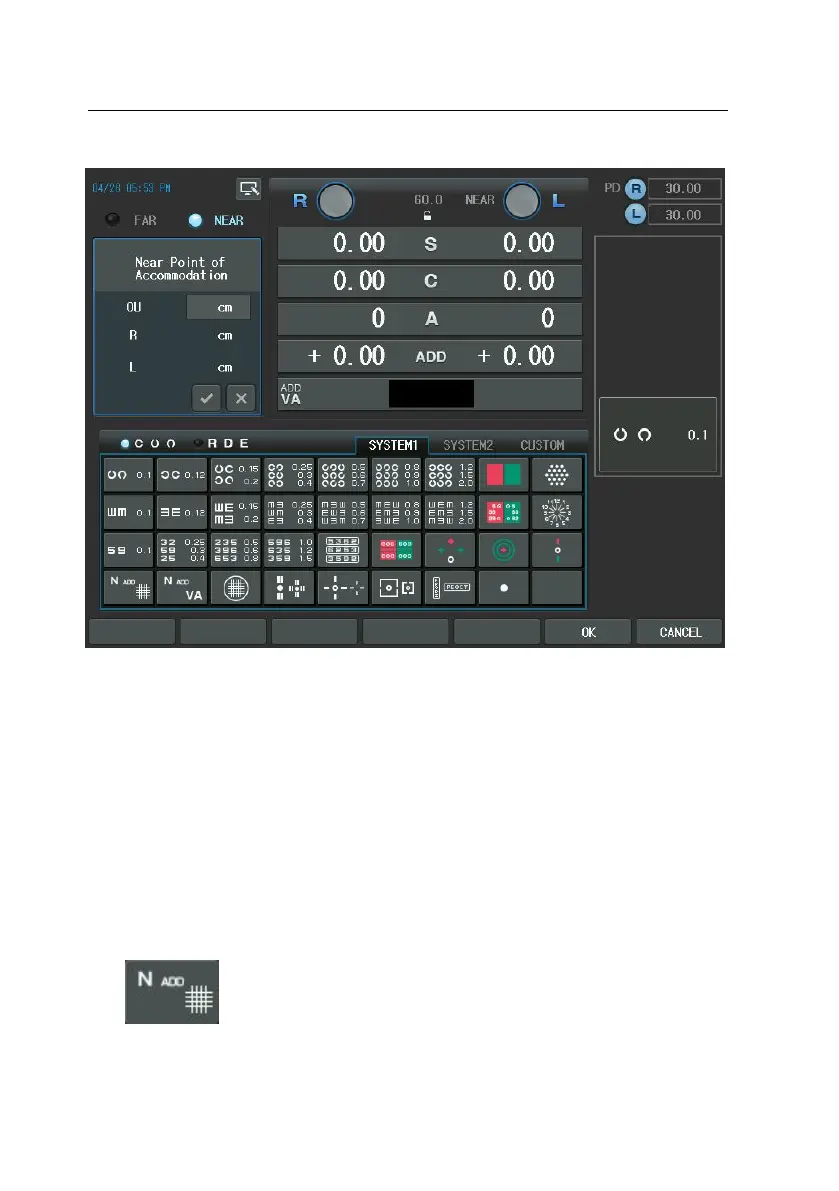Open the astigmatism clock dial chart
Viewport: 839px width, 1191px height.
coord(557,513)
